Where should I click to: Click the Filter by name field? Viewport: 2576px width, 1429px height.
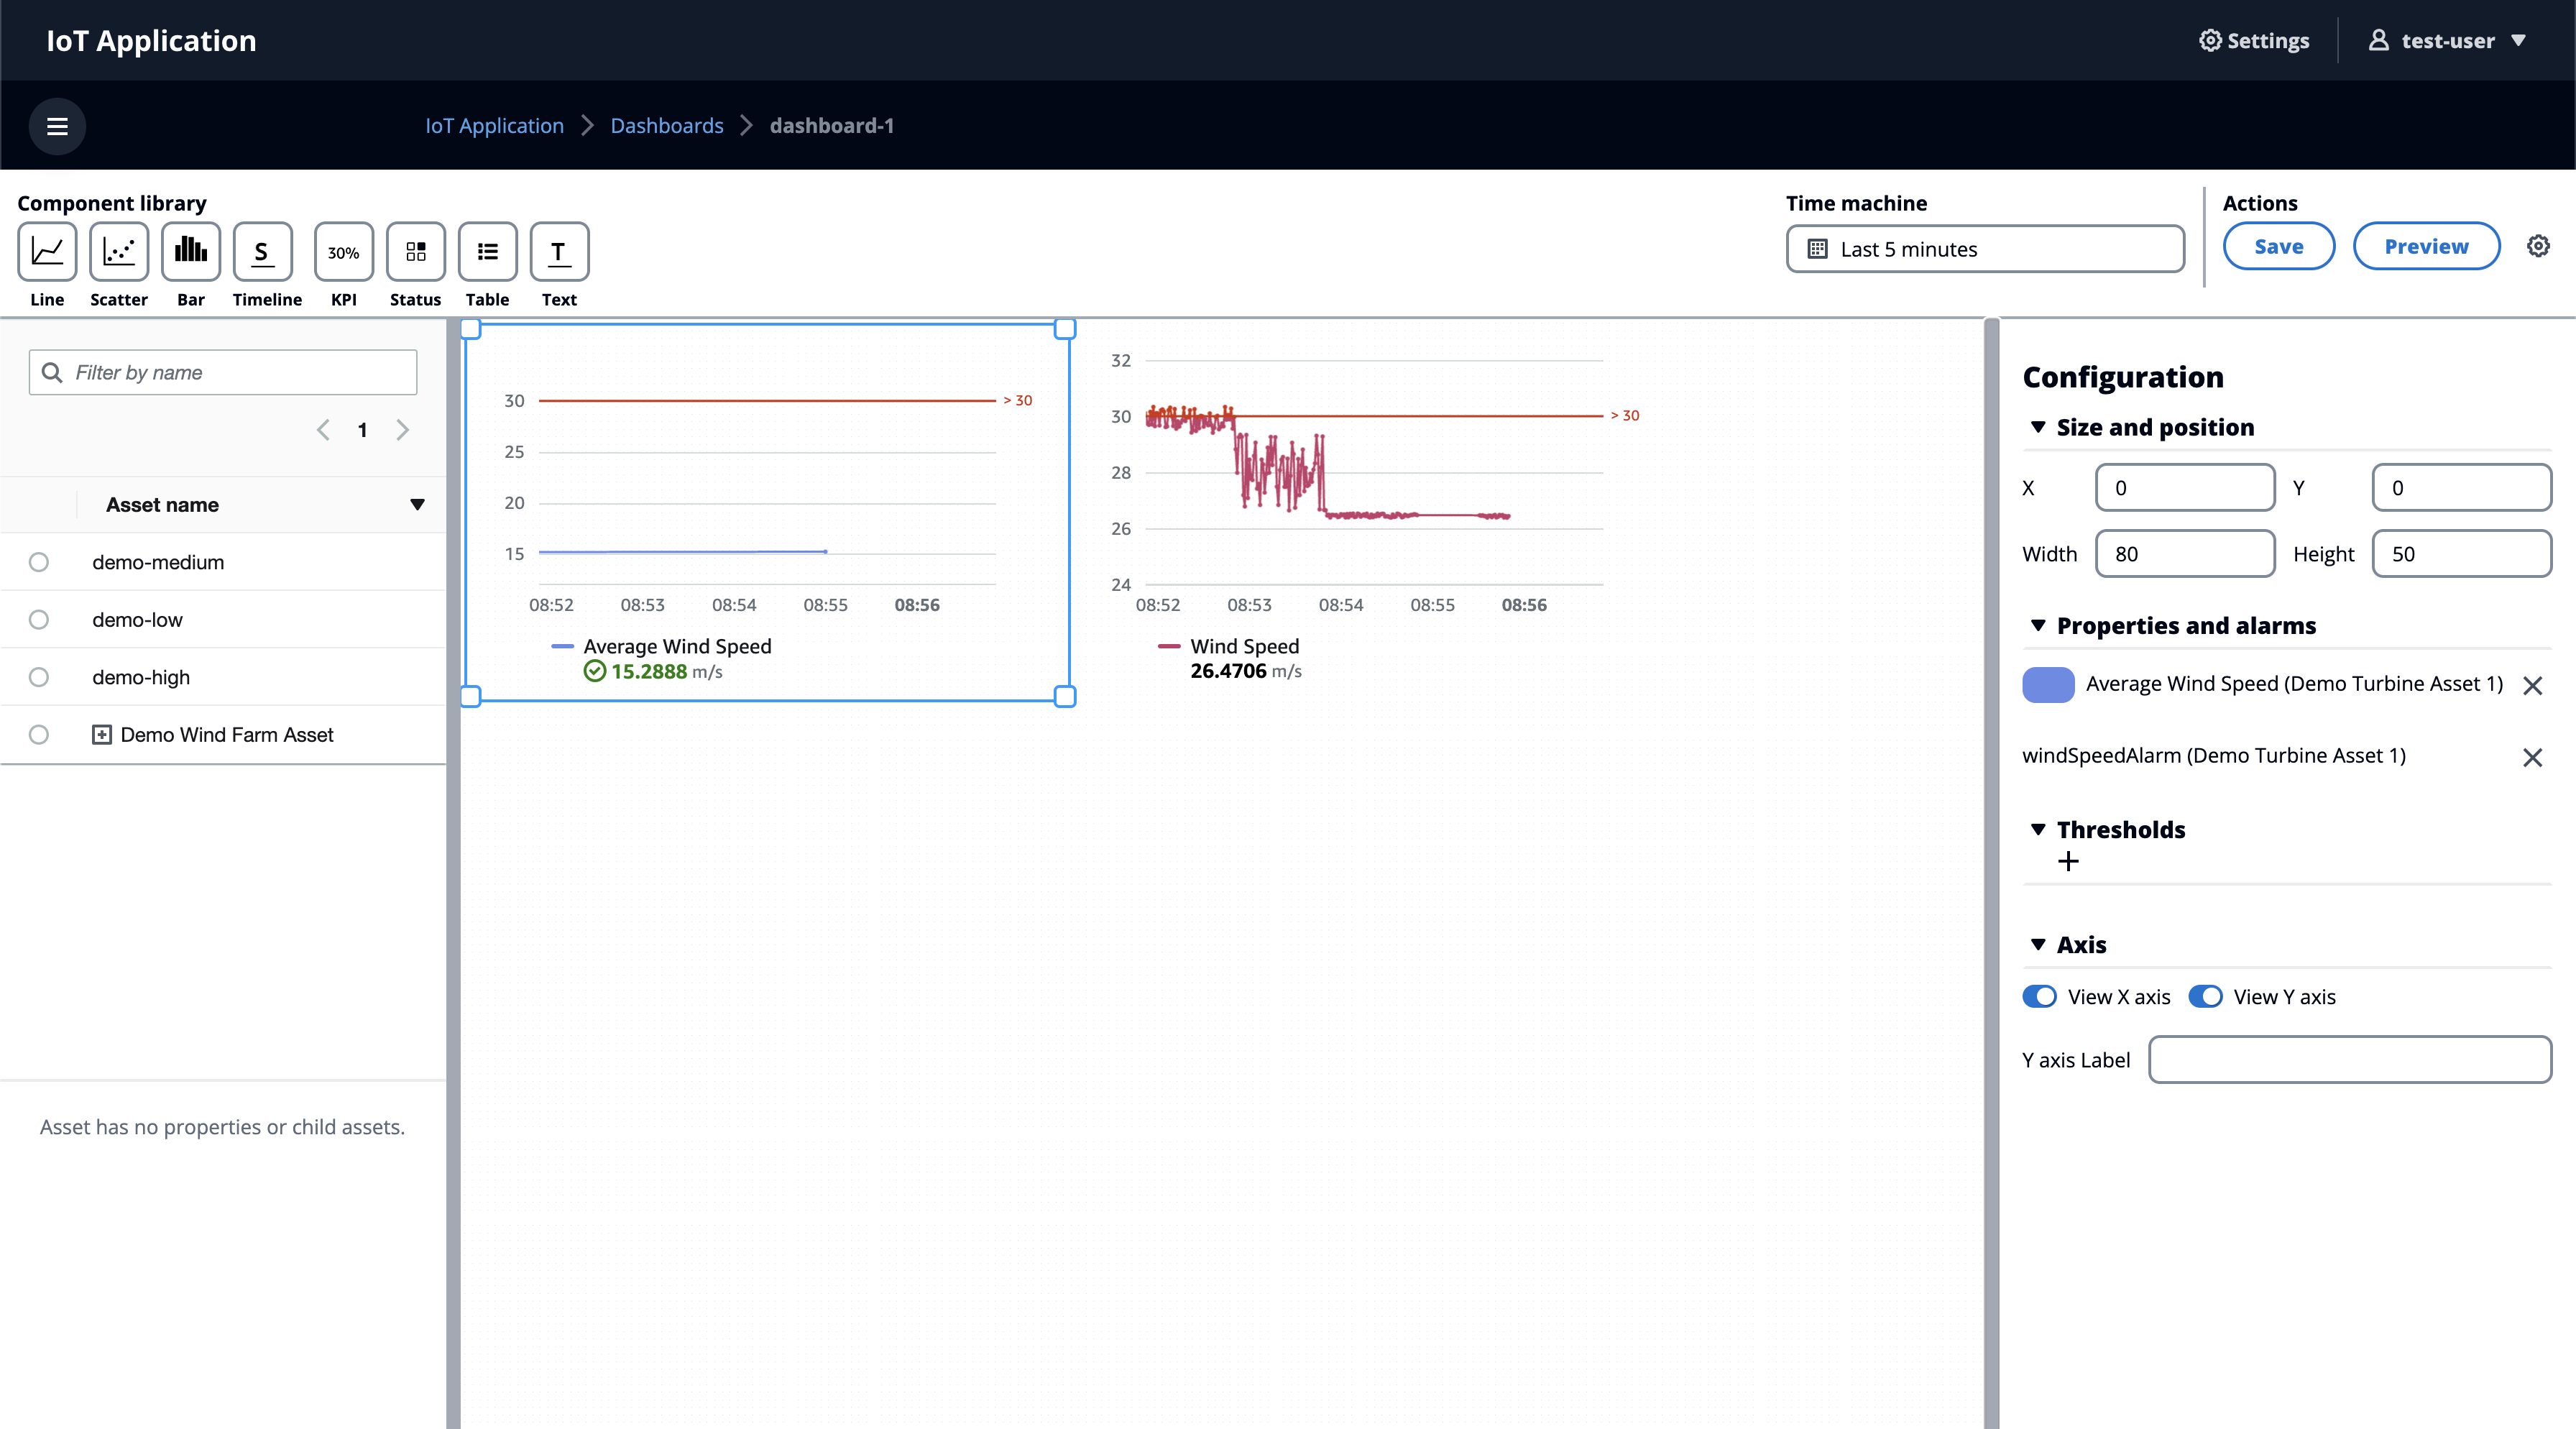click(223, 372)
